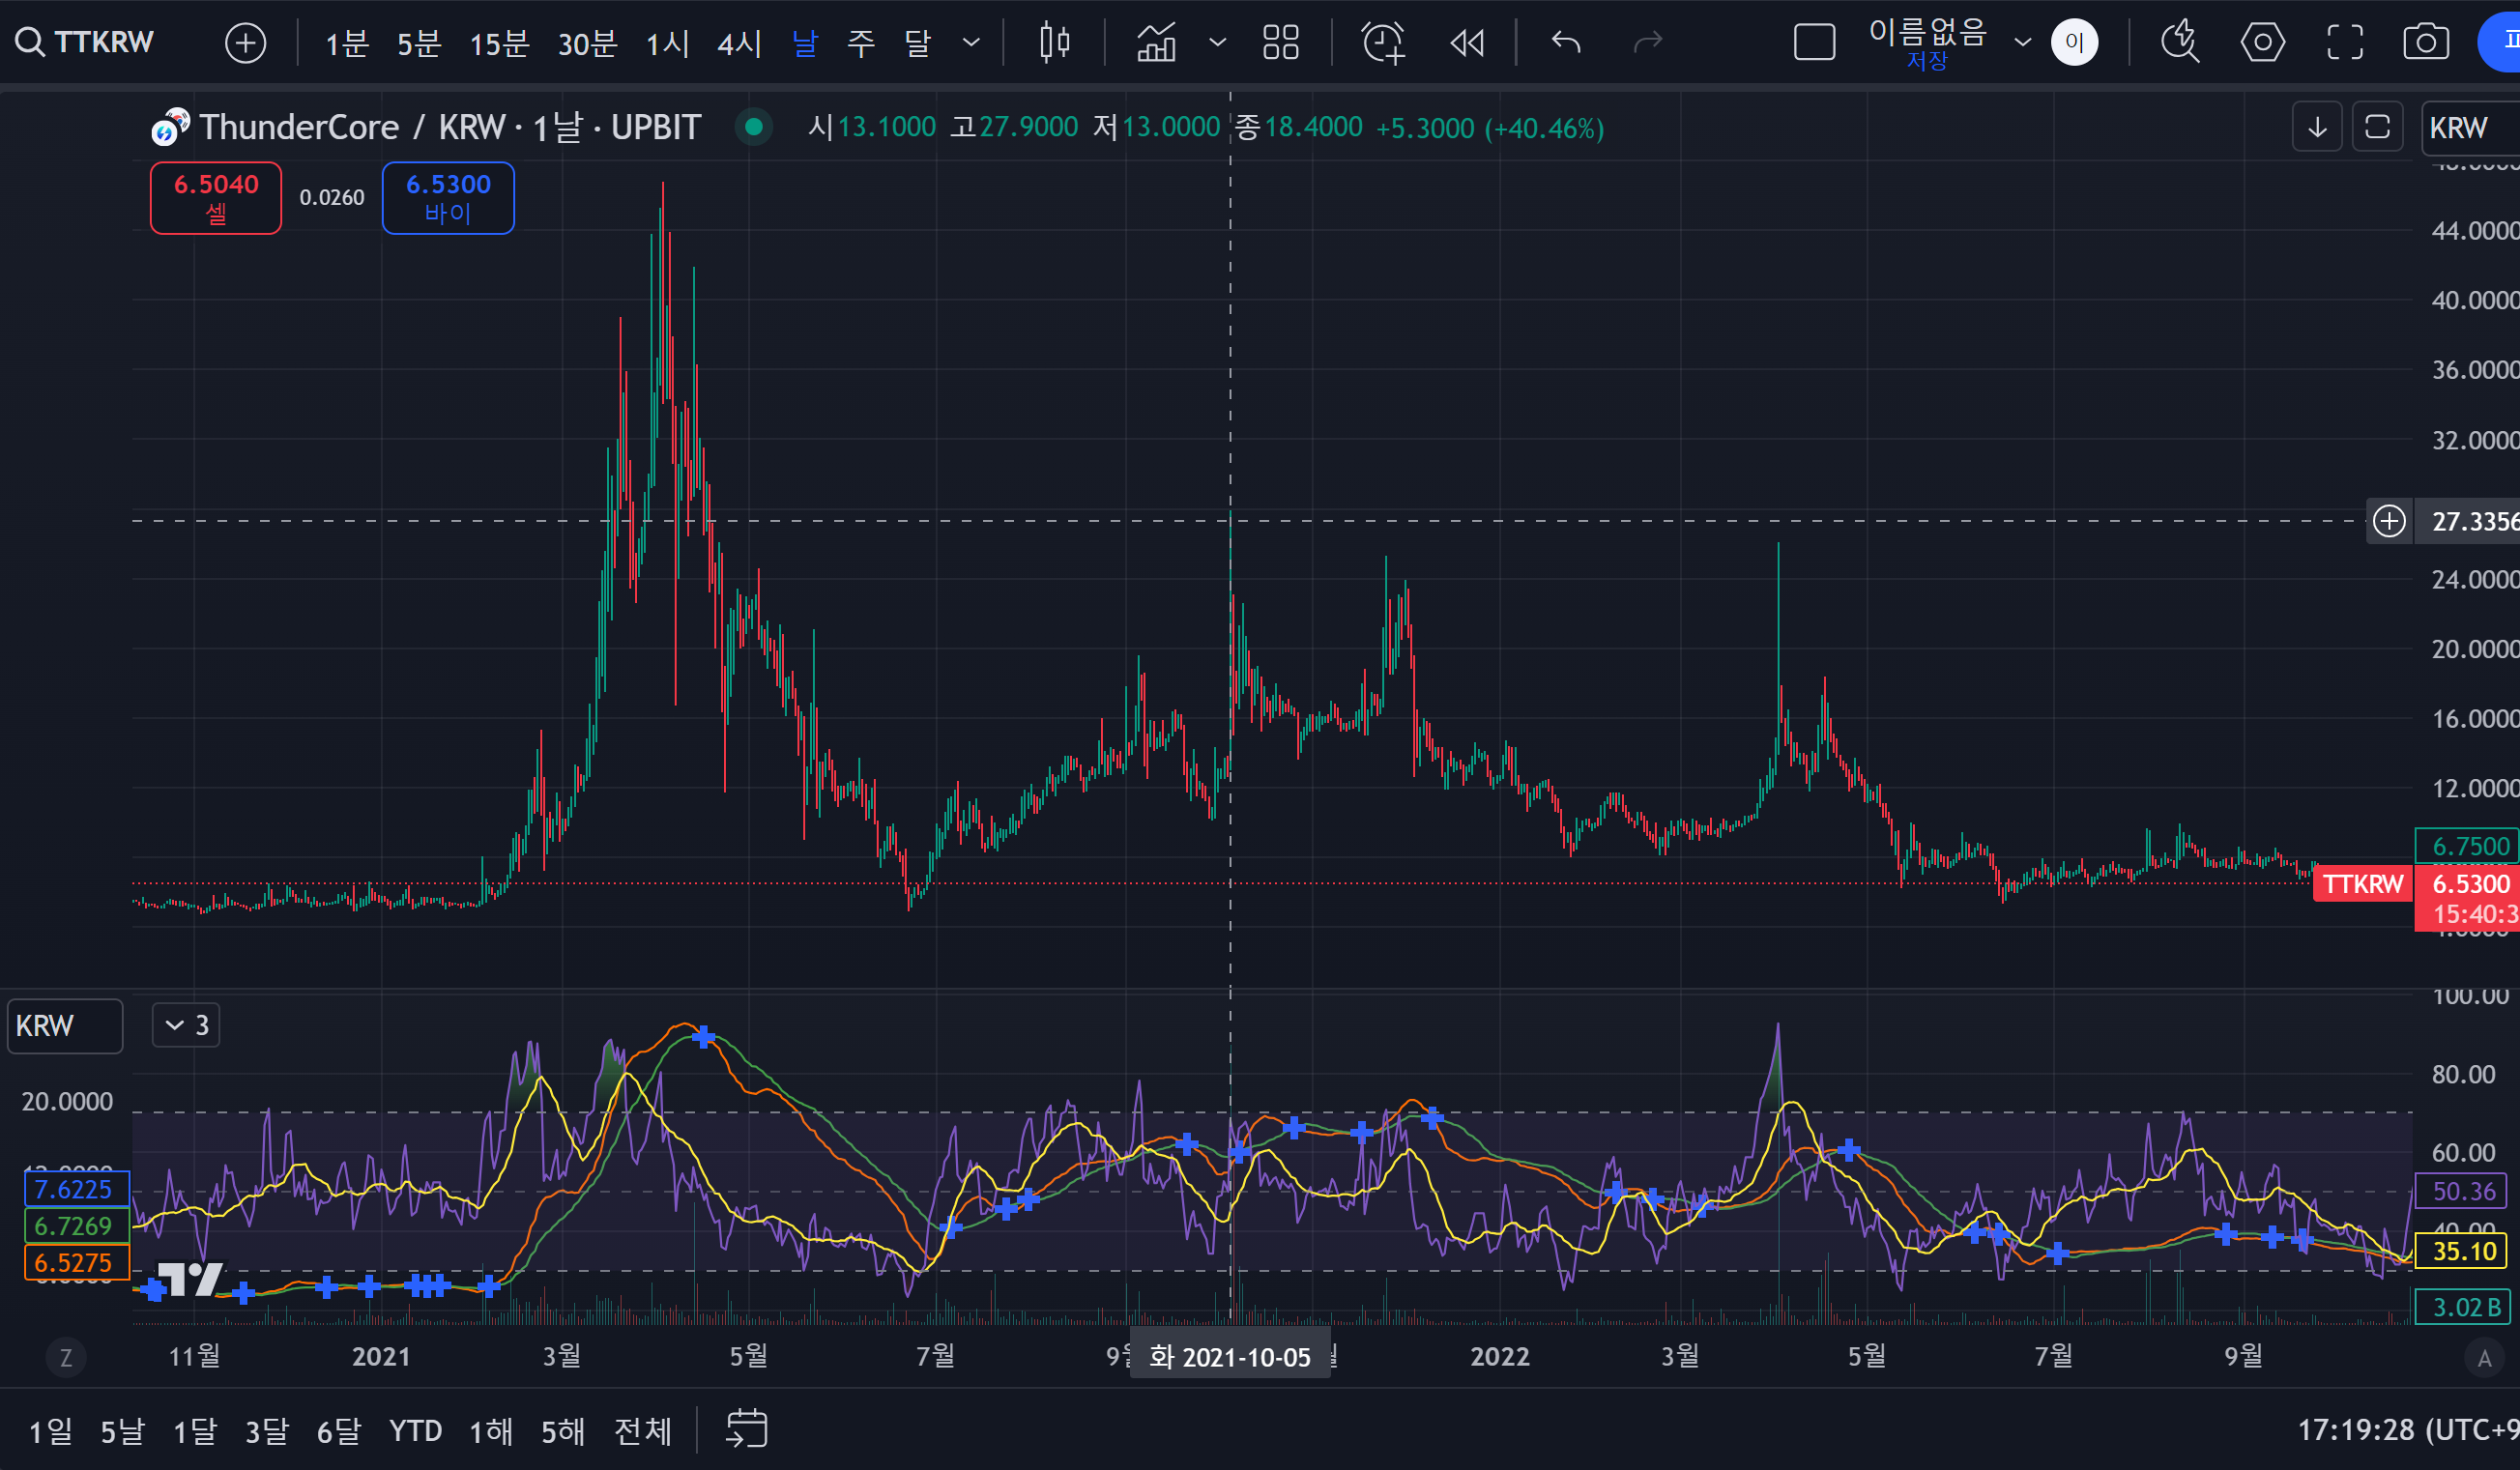The image size is (2520, 1470).
Task: Collapse the 3 indicators legend expander
Action: pyautogui.click(x=186, y=1025)
